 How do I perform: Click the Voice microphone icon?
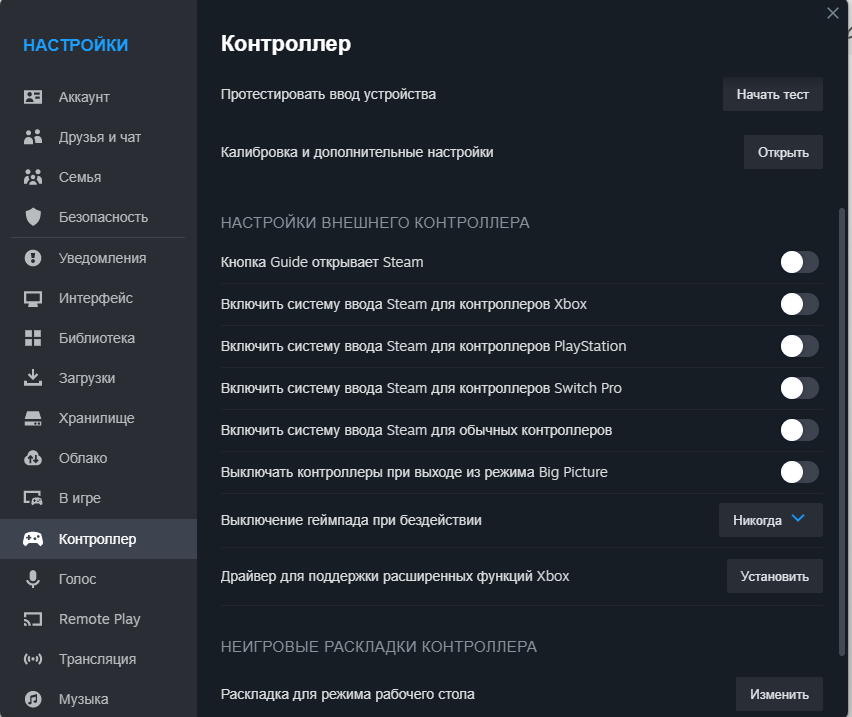point(33,579)
